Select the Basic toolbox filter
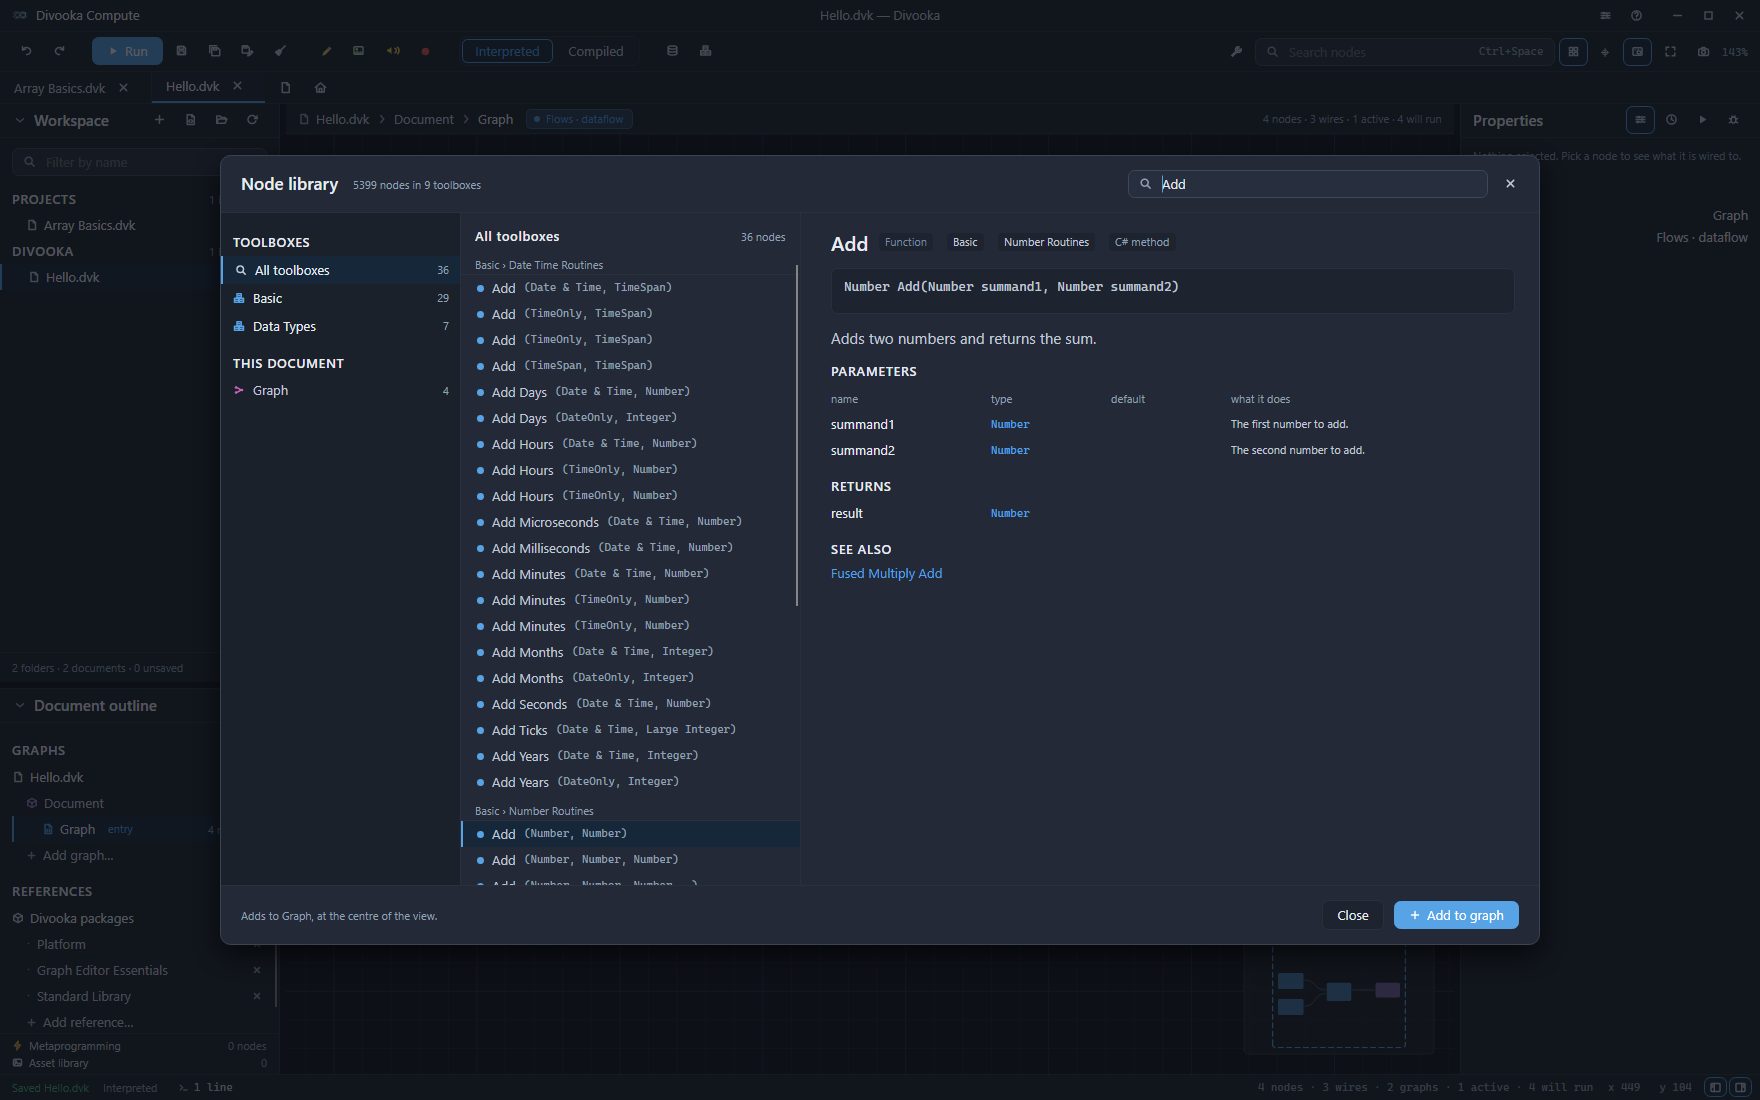 [x=340, y=298]
